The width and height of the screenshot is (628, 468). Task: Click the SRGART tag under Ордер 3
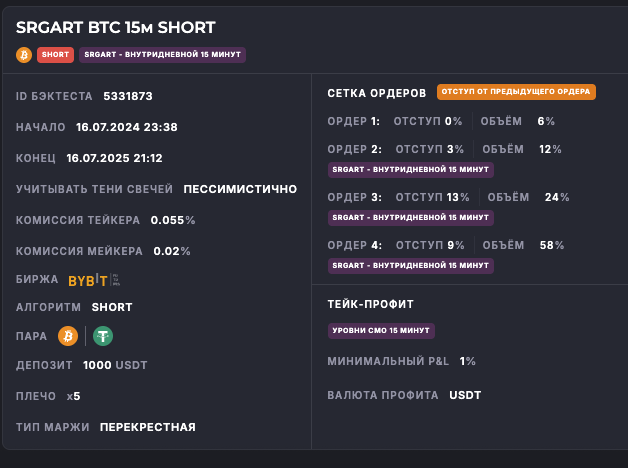(x=410, y=217)
